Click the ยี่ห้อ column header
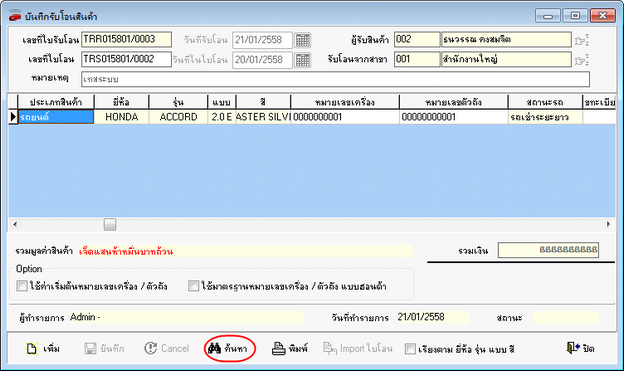The height and width of the screenshot is (371, 624). pos(121,102)
